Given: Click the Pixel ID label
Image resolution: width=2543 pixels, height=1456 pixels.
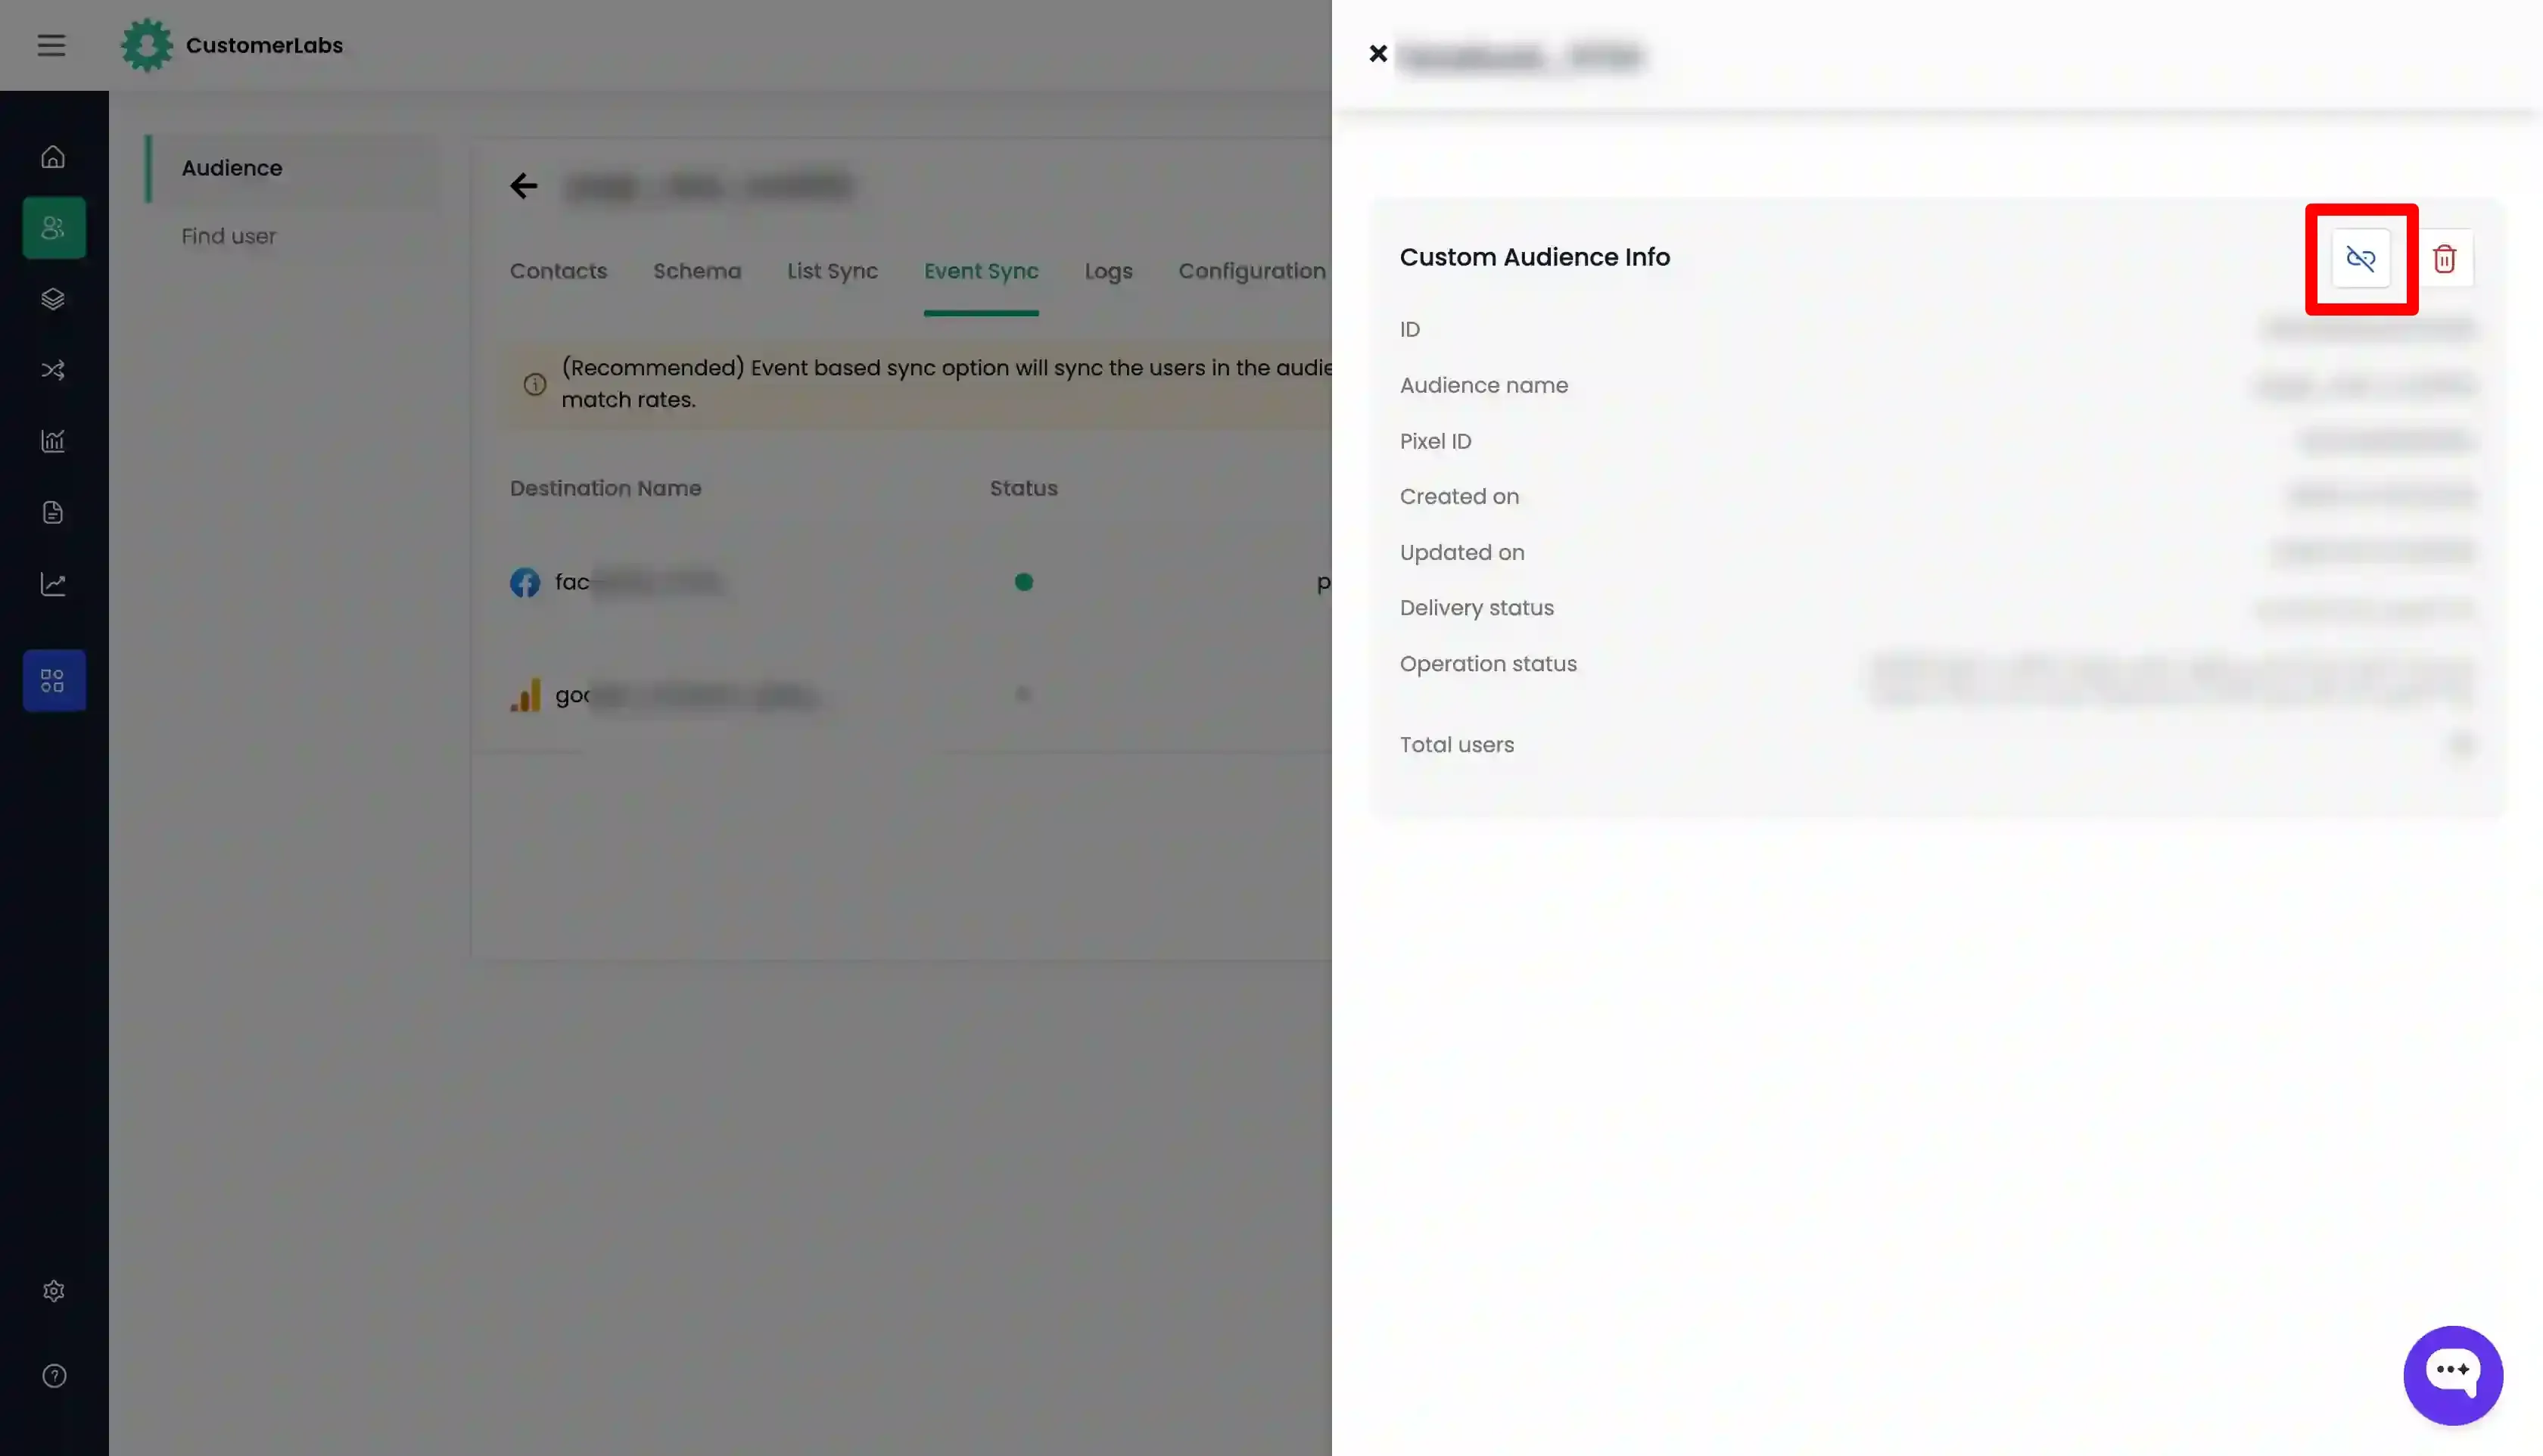Looking at the screenshot, I should (x=1435, y=441).
